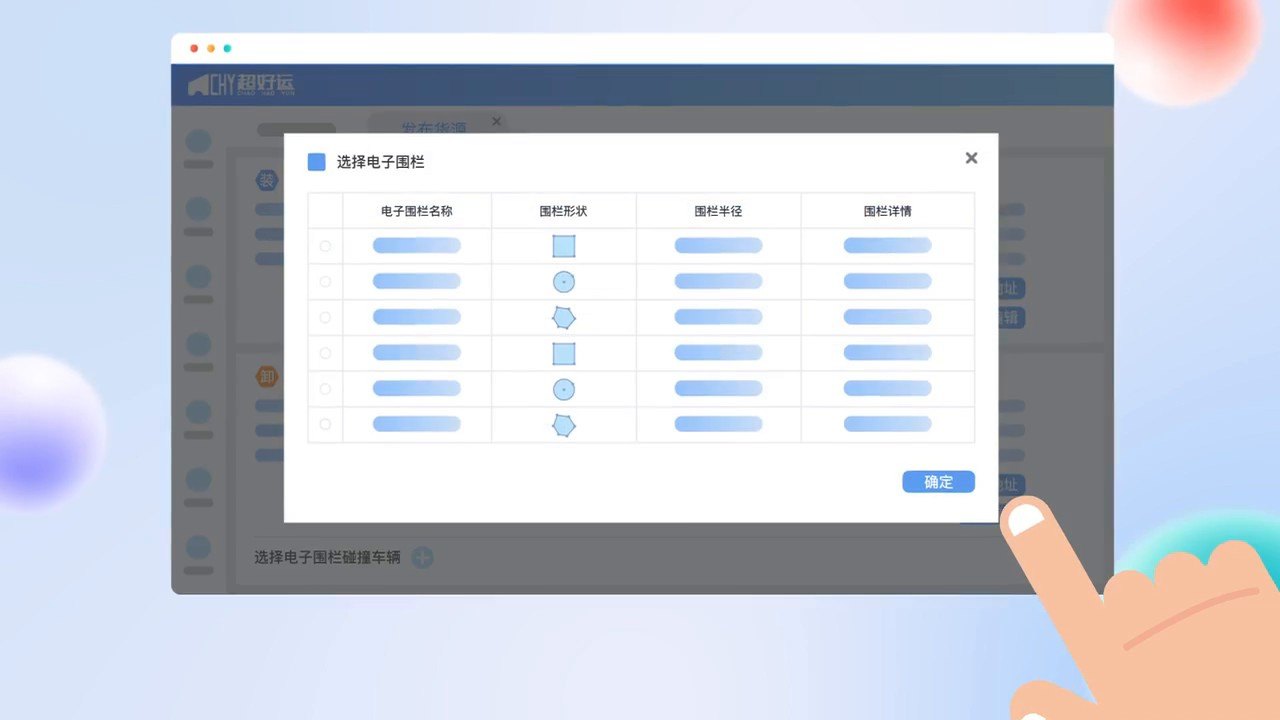Image resolution: width=1280 pixels, height=720 pixels.
Task: Click the circle fence shape icon in fifth row
Action: [x=564, y=389]
